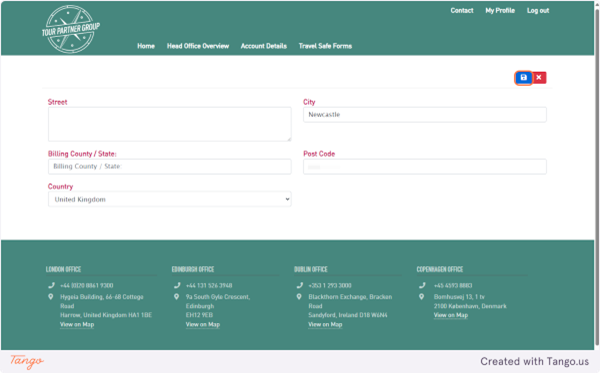The height and width of the screenshot is (373, 600).
Task: Click the Contact link
Action: coord(462,11)
